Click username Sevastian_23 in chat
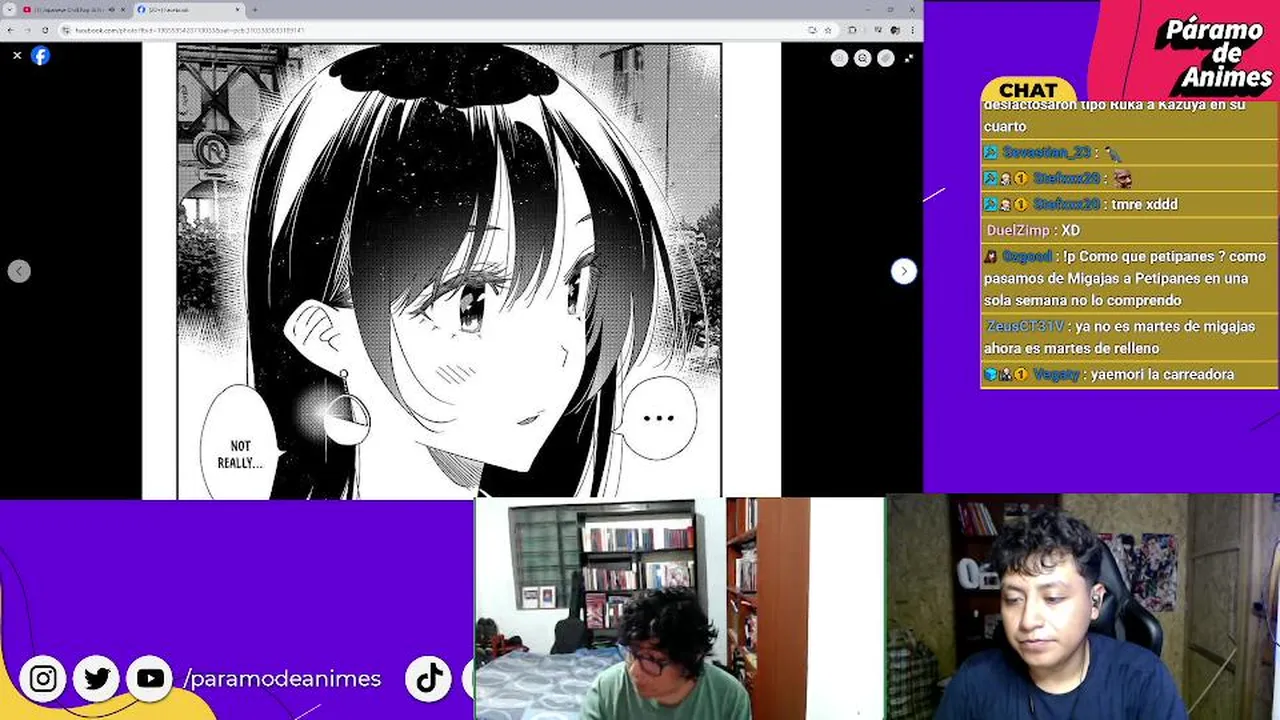The width and height of the screenshot is (1280, 720). tap(1047, 152)
